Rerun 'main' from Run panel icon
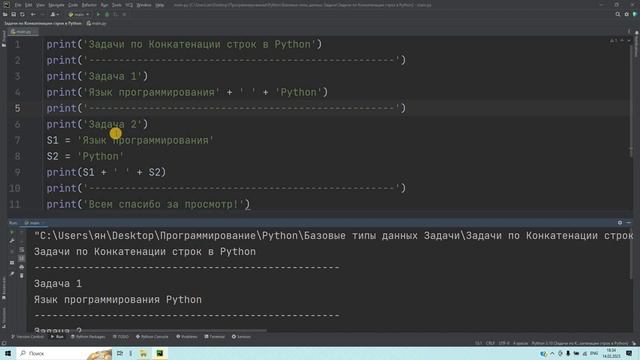 tap(12, 232)
